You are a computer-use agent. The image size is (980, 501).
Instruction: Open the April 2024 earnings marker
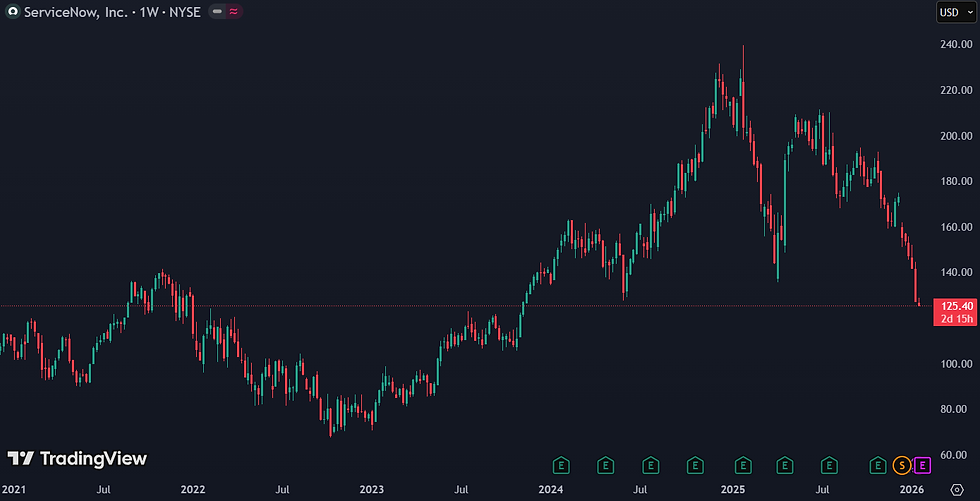pos(605,465)
